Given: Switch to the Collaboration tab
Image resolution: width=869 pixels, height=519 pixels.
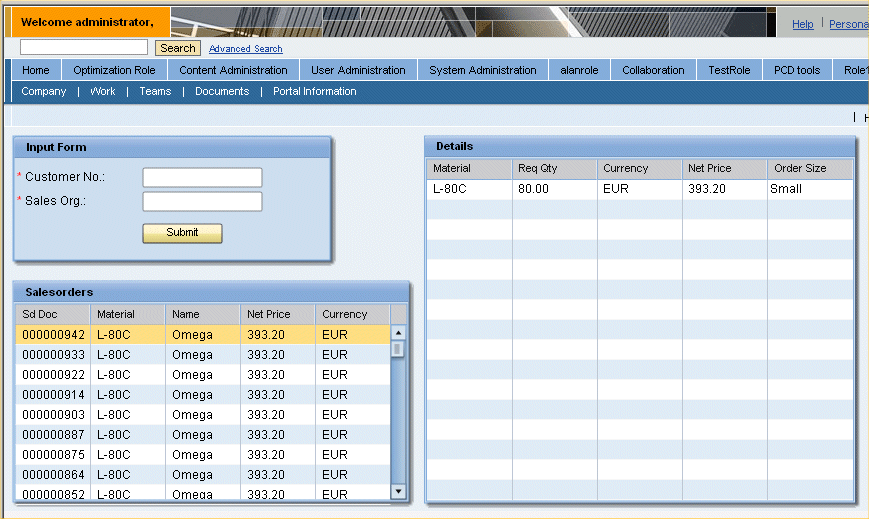Looking at the screenshot, I should point(653,70).
